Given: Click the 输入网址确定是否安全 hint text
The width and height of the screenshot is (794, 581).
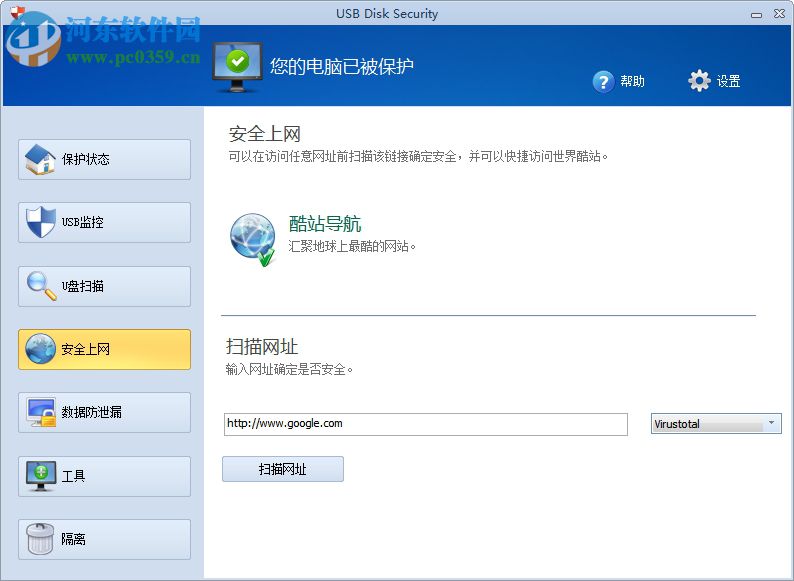Looking at the screenshot, I should (x=289, y=369).
